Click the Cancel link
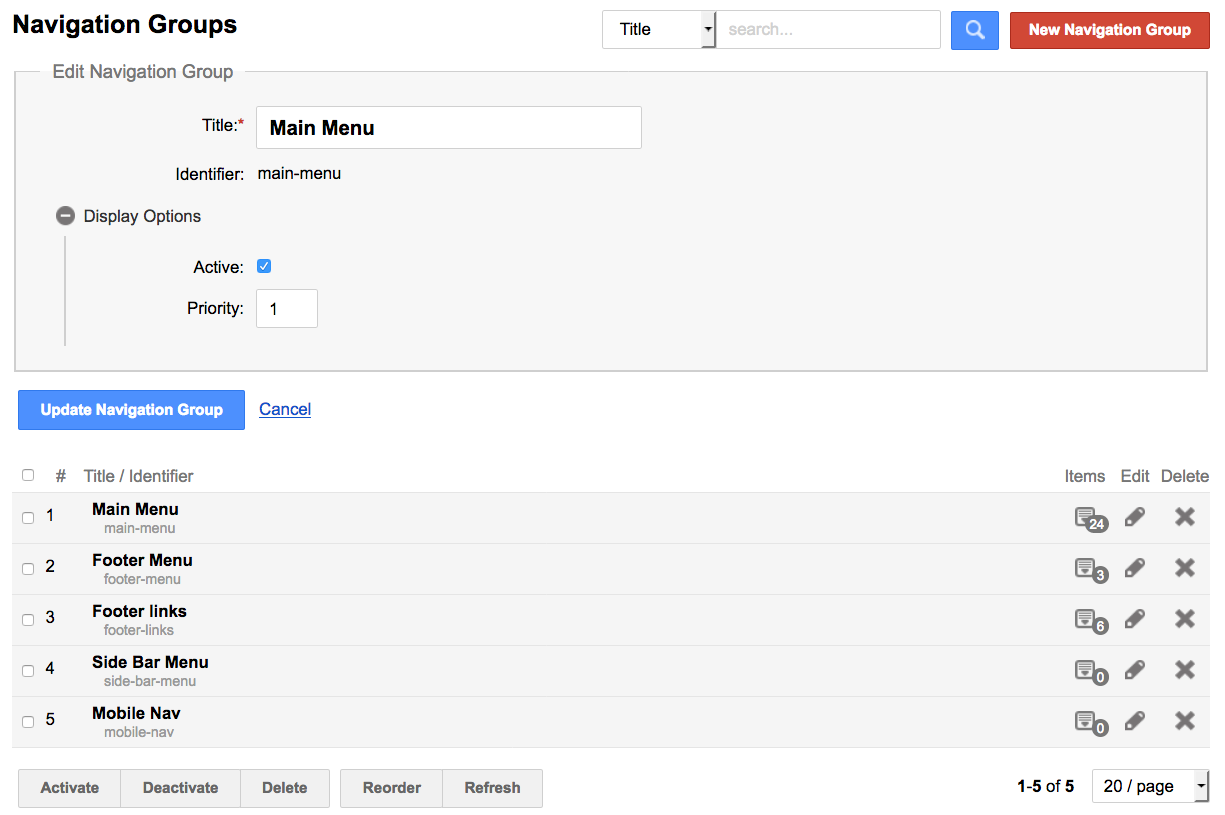 [285, 409]
